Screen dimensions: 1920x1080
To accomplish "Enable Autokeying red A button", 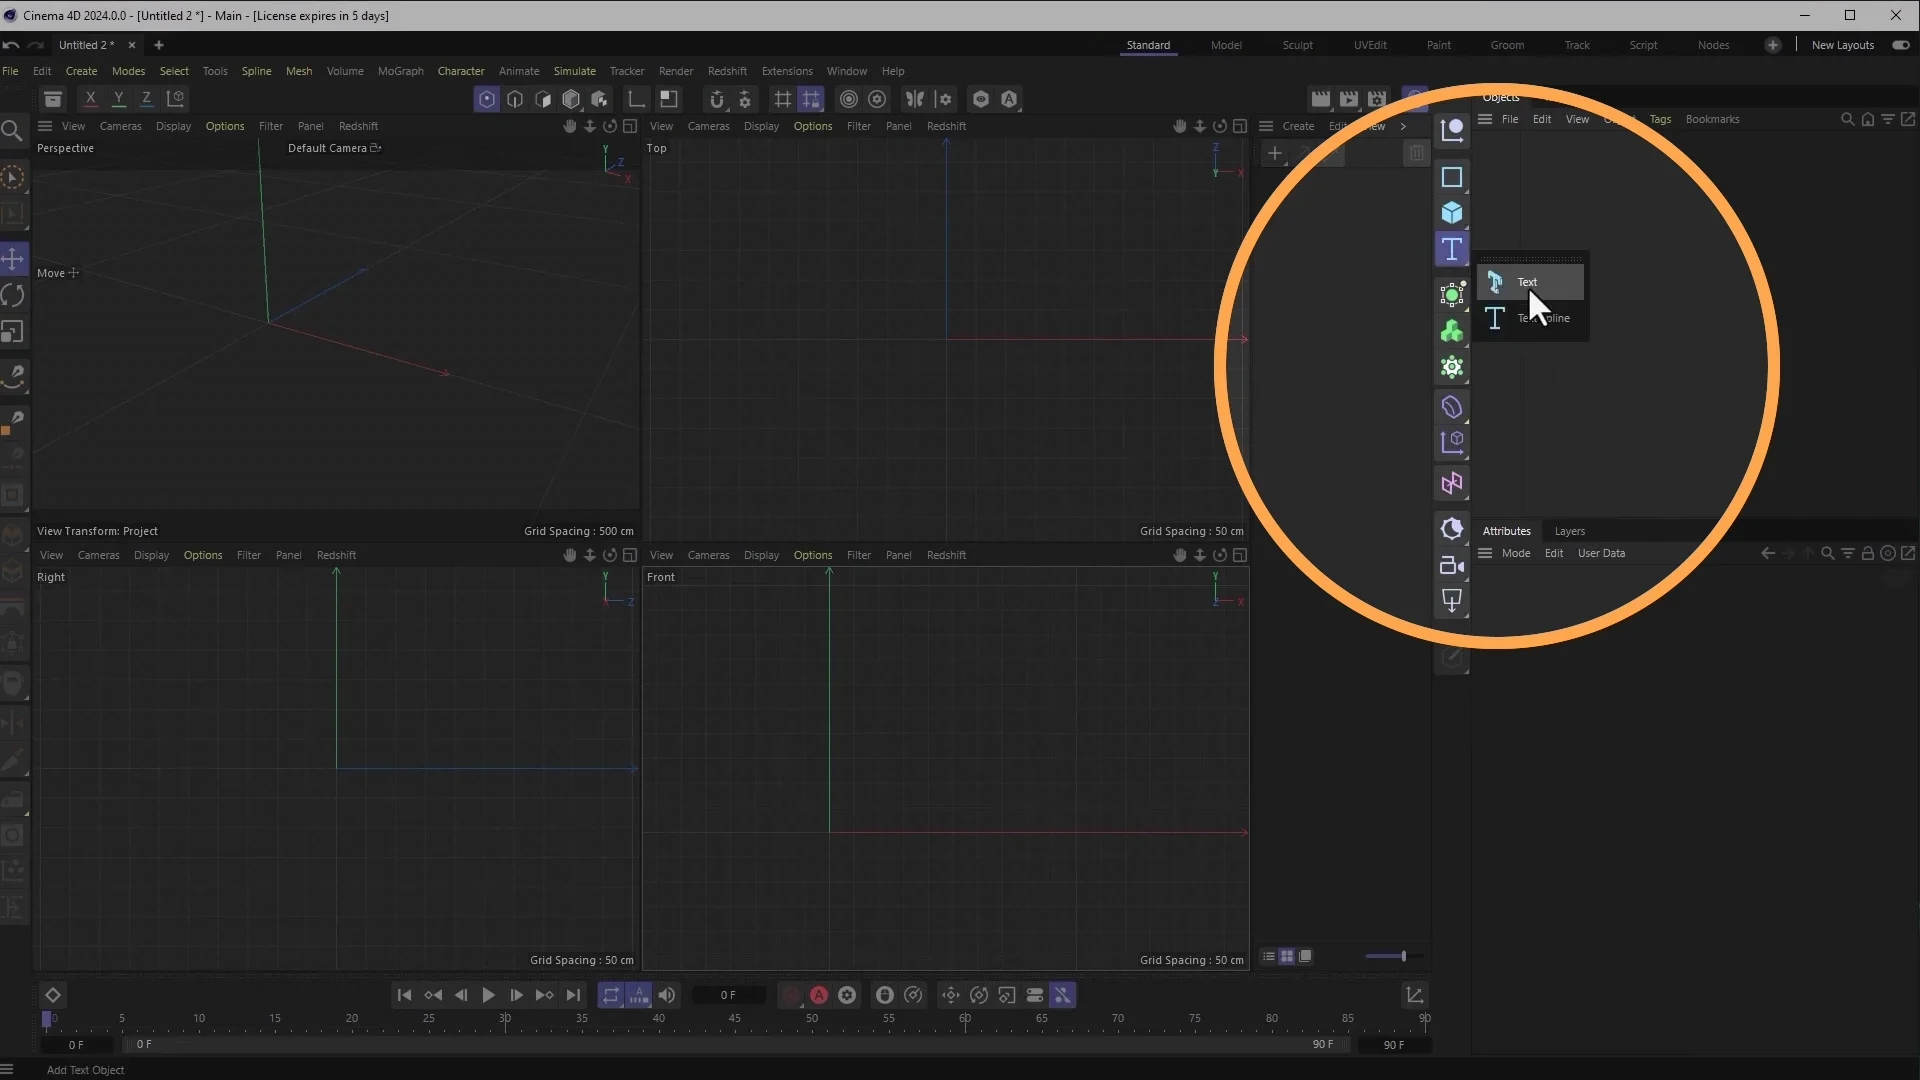I will click(819, 995).
